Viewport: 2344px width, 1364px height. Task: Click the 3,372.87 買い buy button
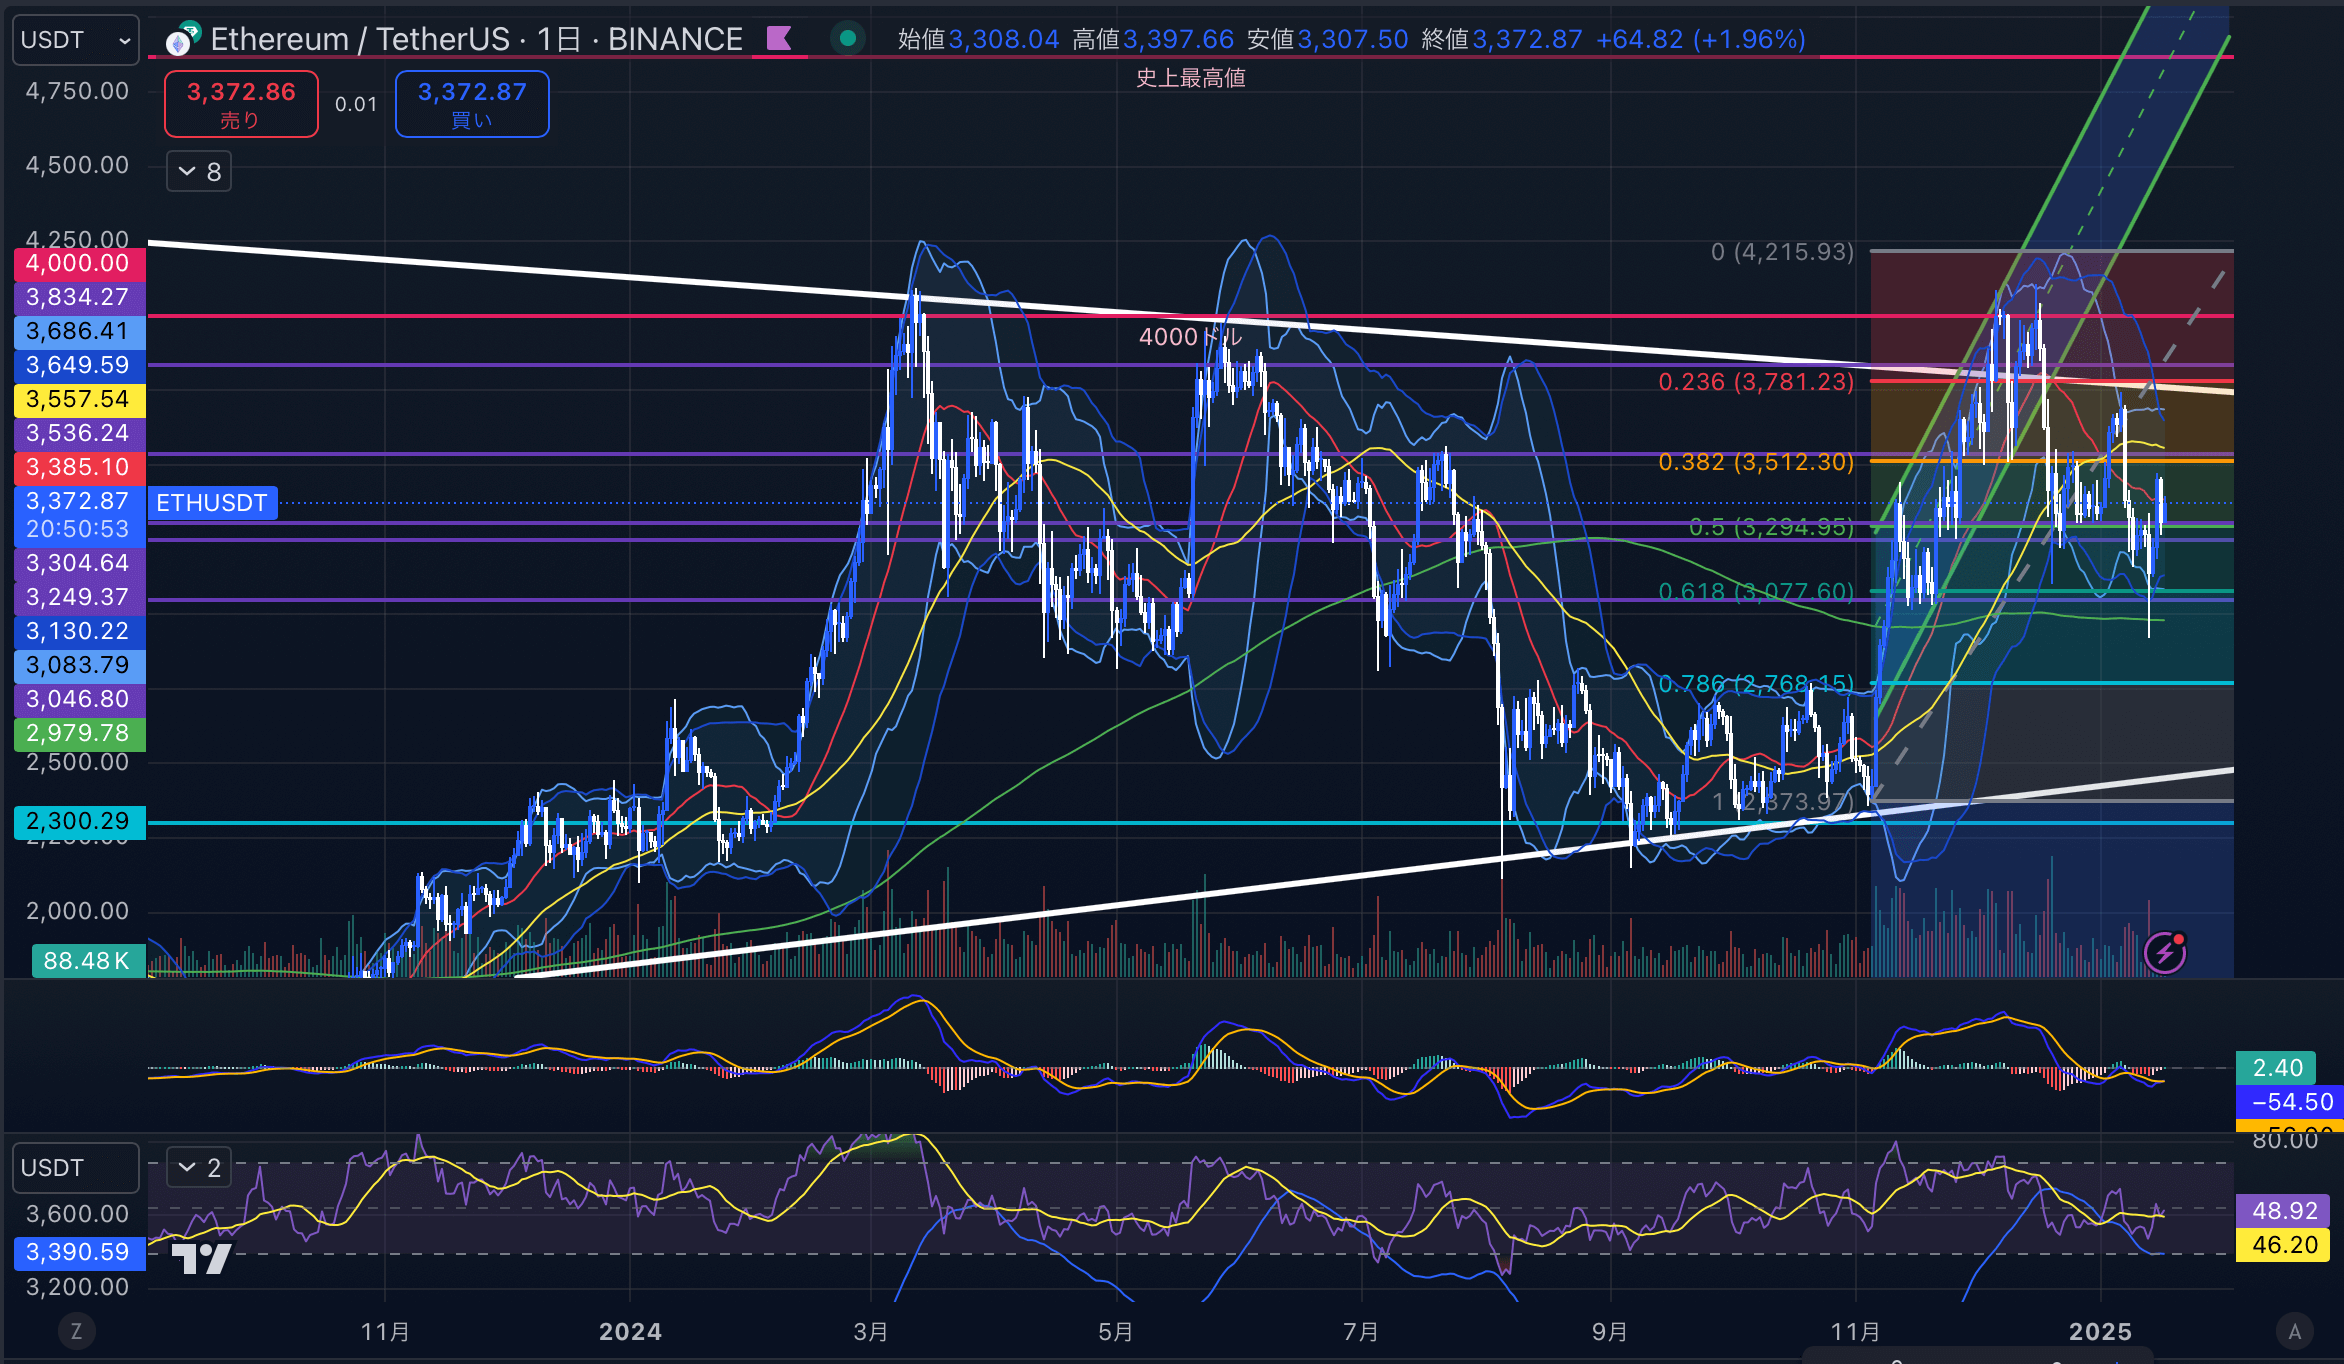pos(472,104)
